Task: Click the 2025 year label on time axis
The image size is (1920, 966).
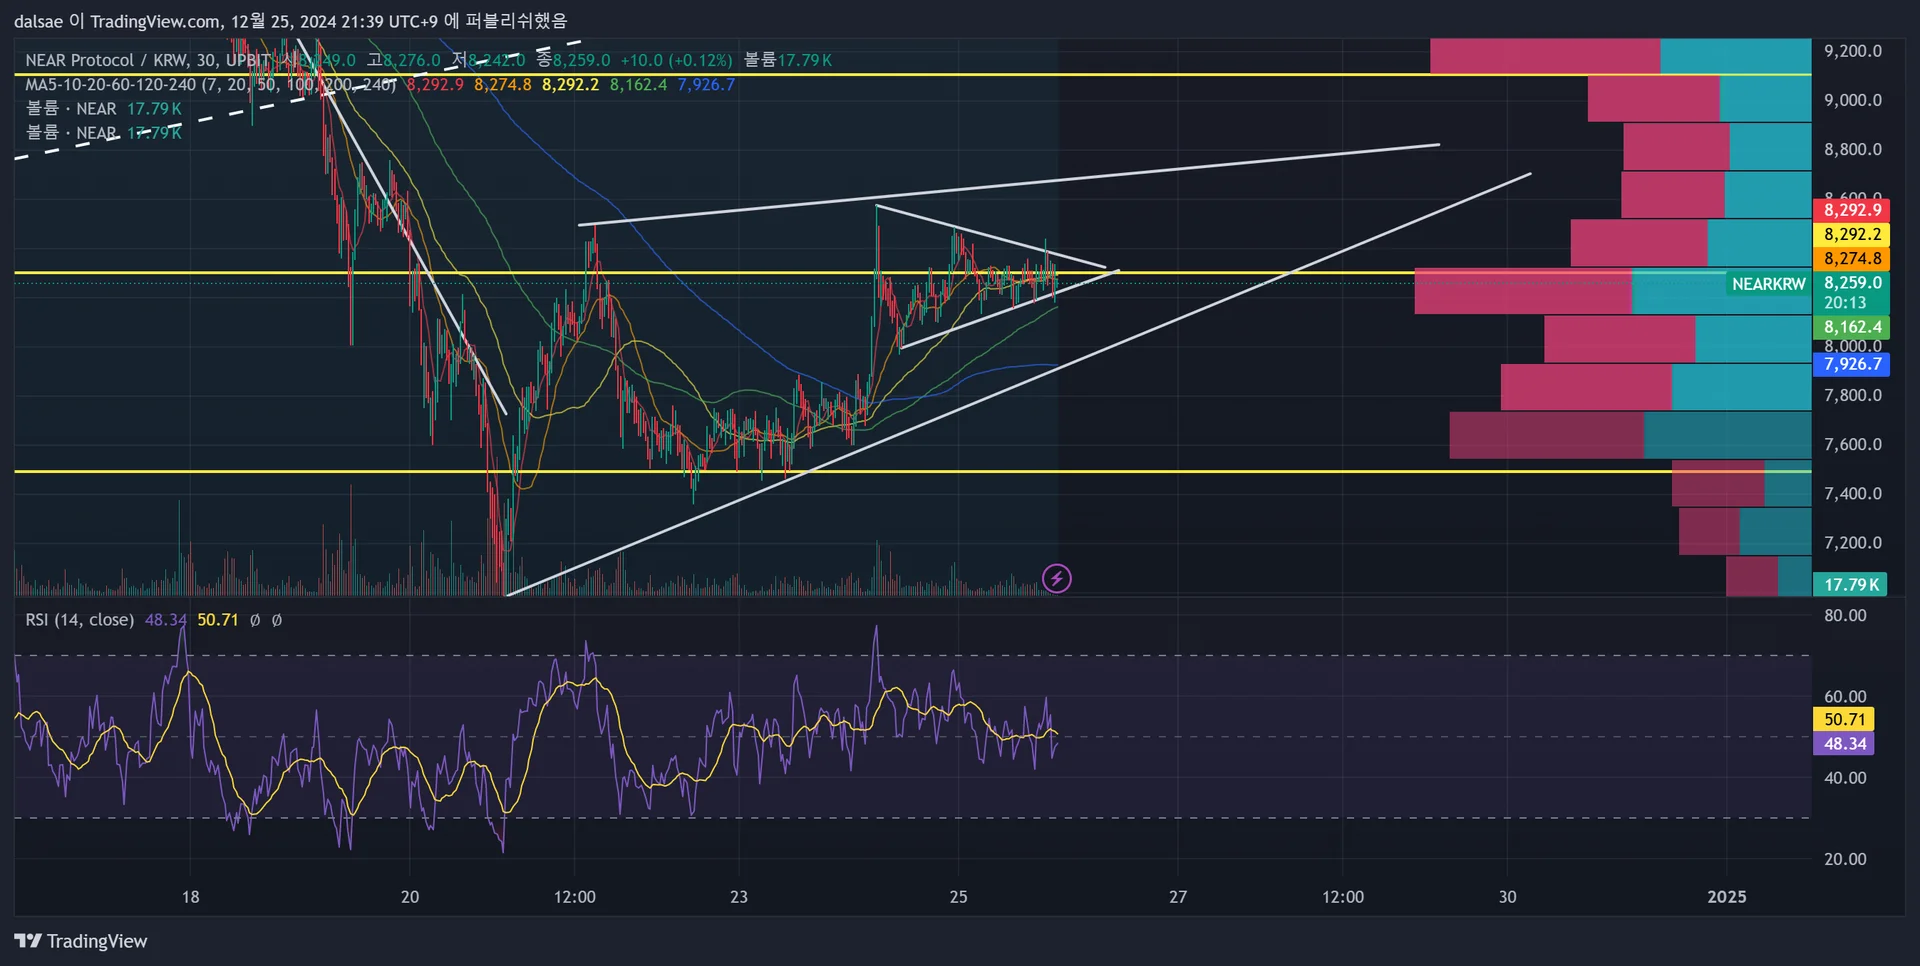Action: click(1727, 897)
